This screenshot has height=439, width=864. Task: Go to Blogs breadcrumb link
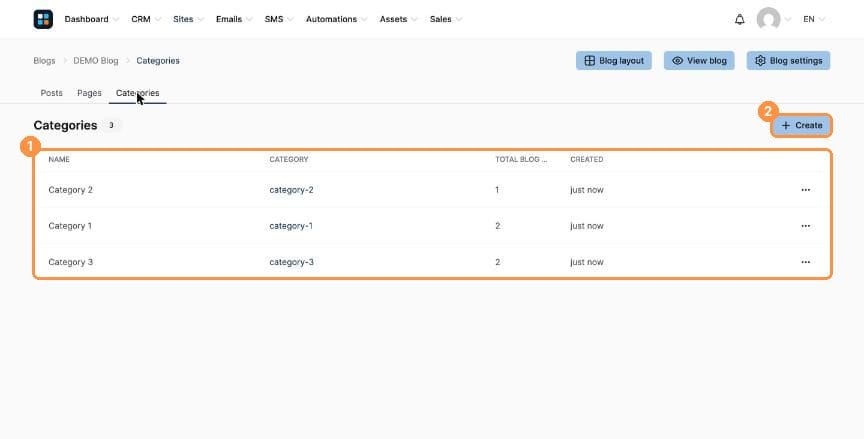tap(44, 61)
